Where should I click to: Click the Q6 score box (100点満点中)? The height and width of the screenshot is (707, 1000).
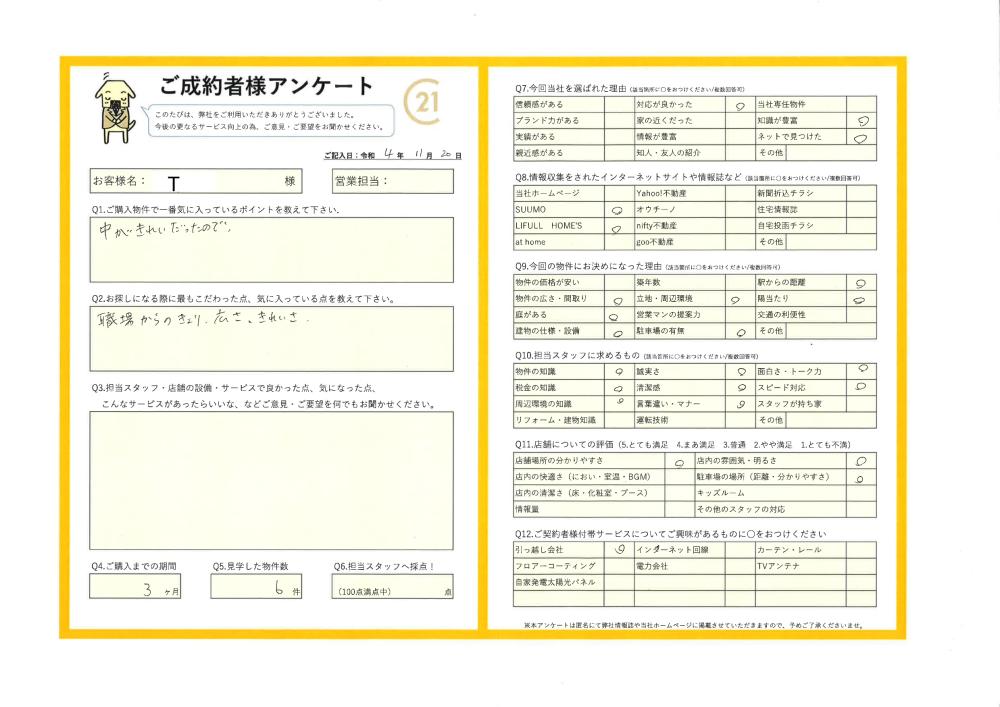pyautogui.click(x=393, y=586)
